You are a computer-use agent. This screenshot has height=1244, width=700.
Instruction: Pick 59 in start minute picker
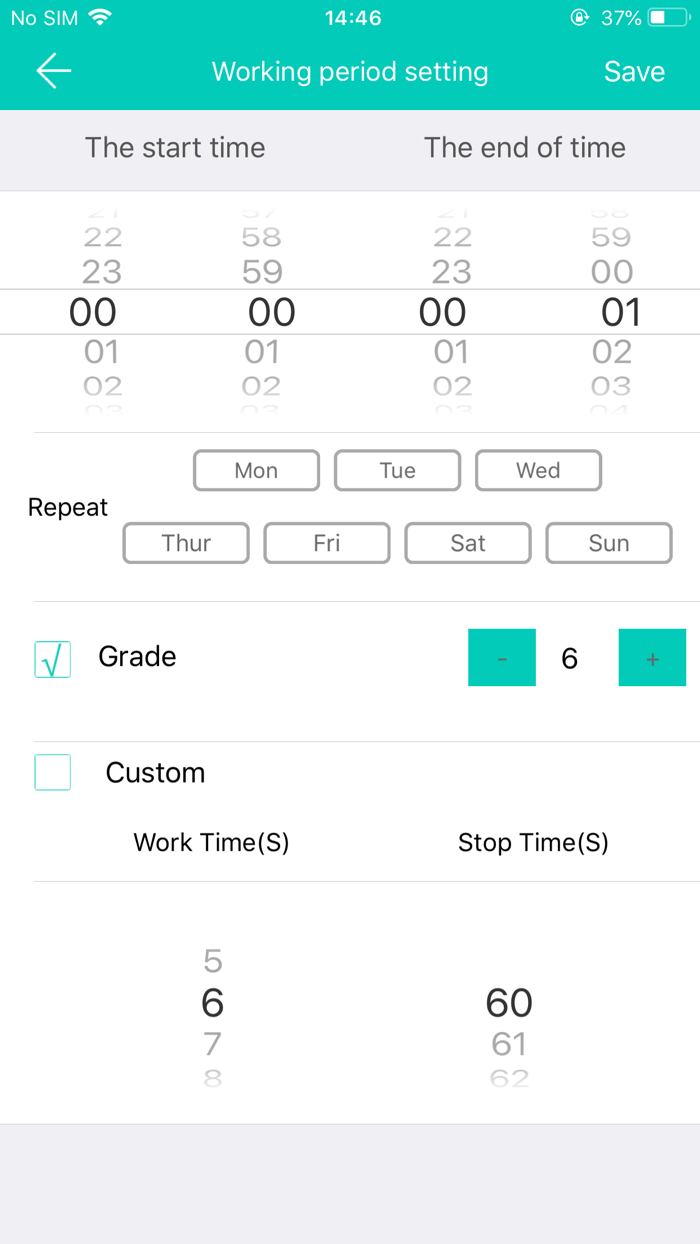(x=262, y=272)
